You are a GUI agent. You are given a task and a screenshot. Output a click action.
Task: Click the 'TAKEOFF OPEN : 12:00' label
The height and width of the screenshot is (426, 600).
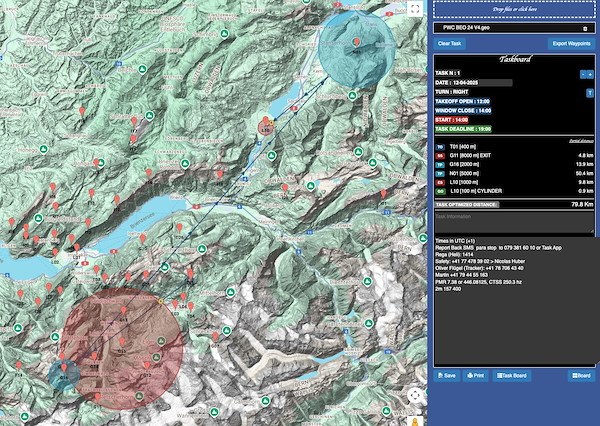point(462,102)
